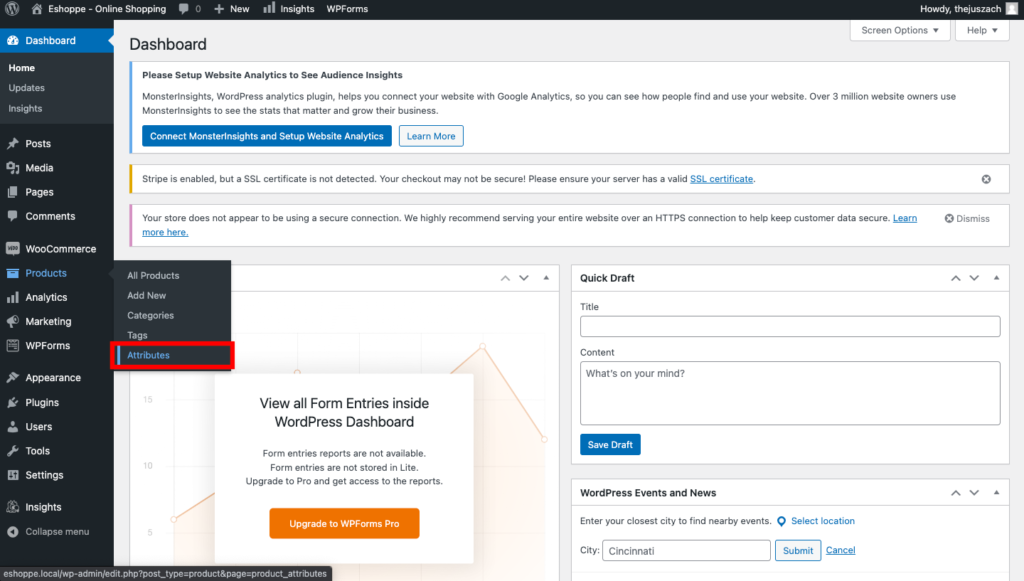The height and width of the screenshot is (581, 1024).
Task: Collapse the WordPress Events and News panel
Action: 997,493
